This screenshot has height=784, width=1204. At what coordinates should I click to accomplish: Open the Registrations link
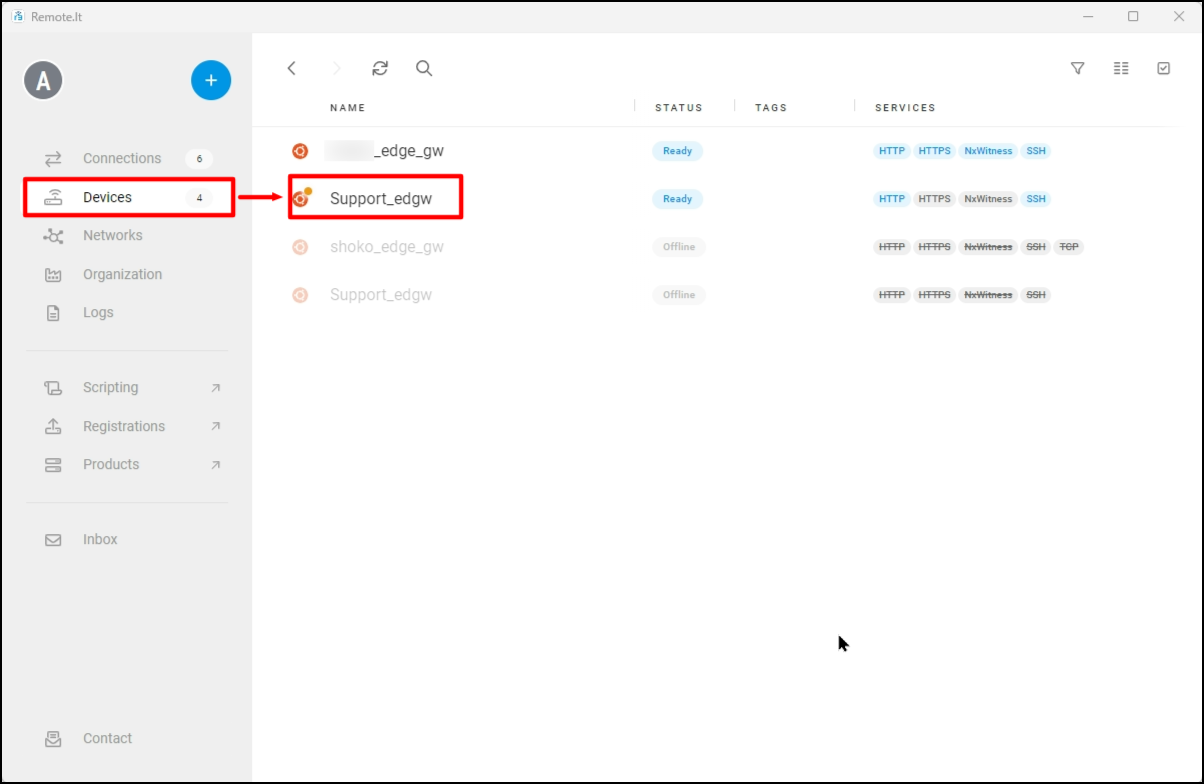pos(124,426)
